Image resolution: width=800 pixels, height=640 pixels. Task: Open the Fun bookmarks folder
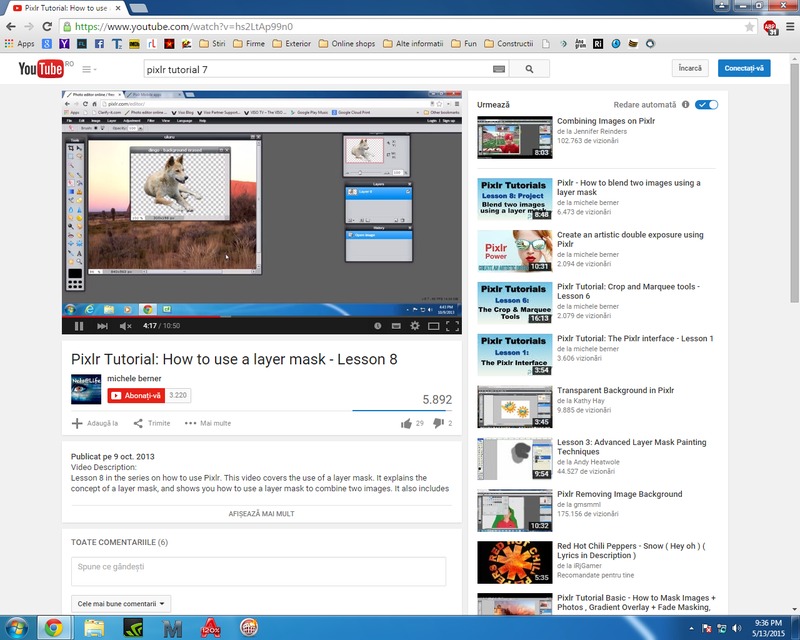pos(464,44)
